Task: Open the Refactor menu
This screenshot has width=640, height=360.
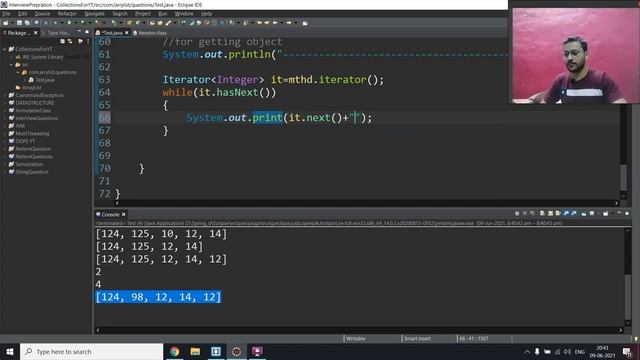Action: pyautogui.click(x=67, y=13)
